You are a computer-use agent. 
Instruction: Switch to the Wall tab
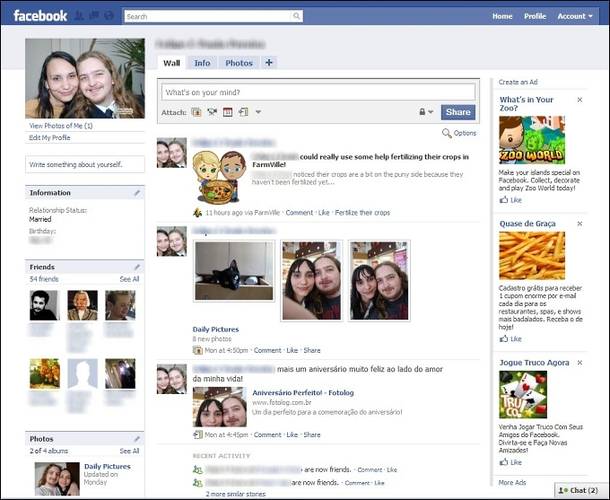(172, 63)
